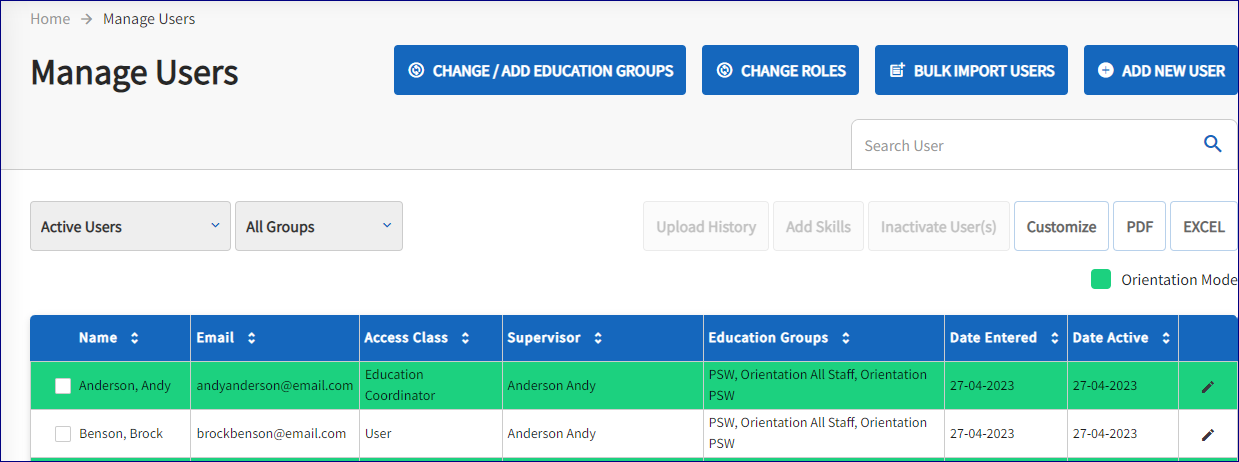Click email brockbenson@email.com
Viewport: 1239px width, 462px height.
coord(271,434)
